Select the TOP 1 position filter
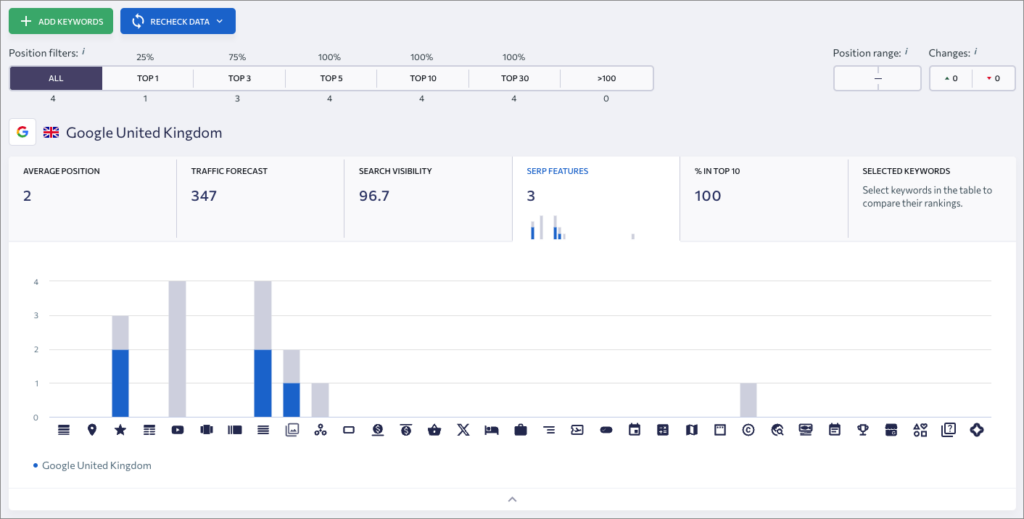 [148, 78]
